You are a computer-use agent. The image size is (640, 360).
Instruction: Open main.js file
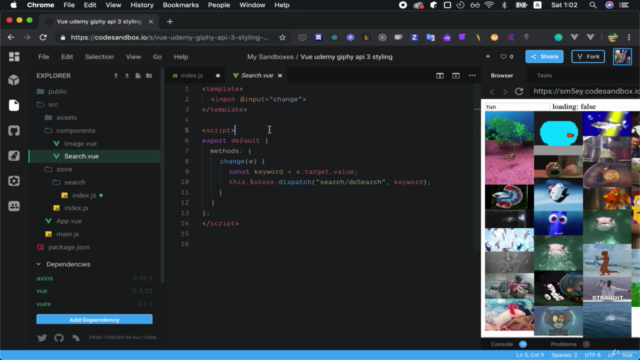[67, 234]
